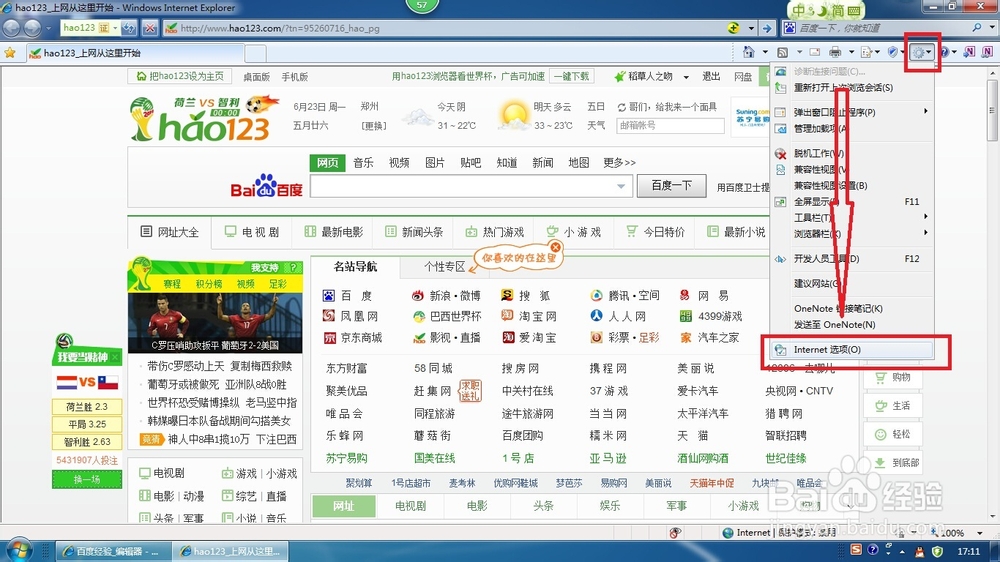Image resolution: width=1000 pixels, height=562 pixels.
Task: Click the 换一场 green button
Action: pos(87,479)
